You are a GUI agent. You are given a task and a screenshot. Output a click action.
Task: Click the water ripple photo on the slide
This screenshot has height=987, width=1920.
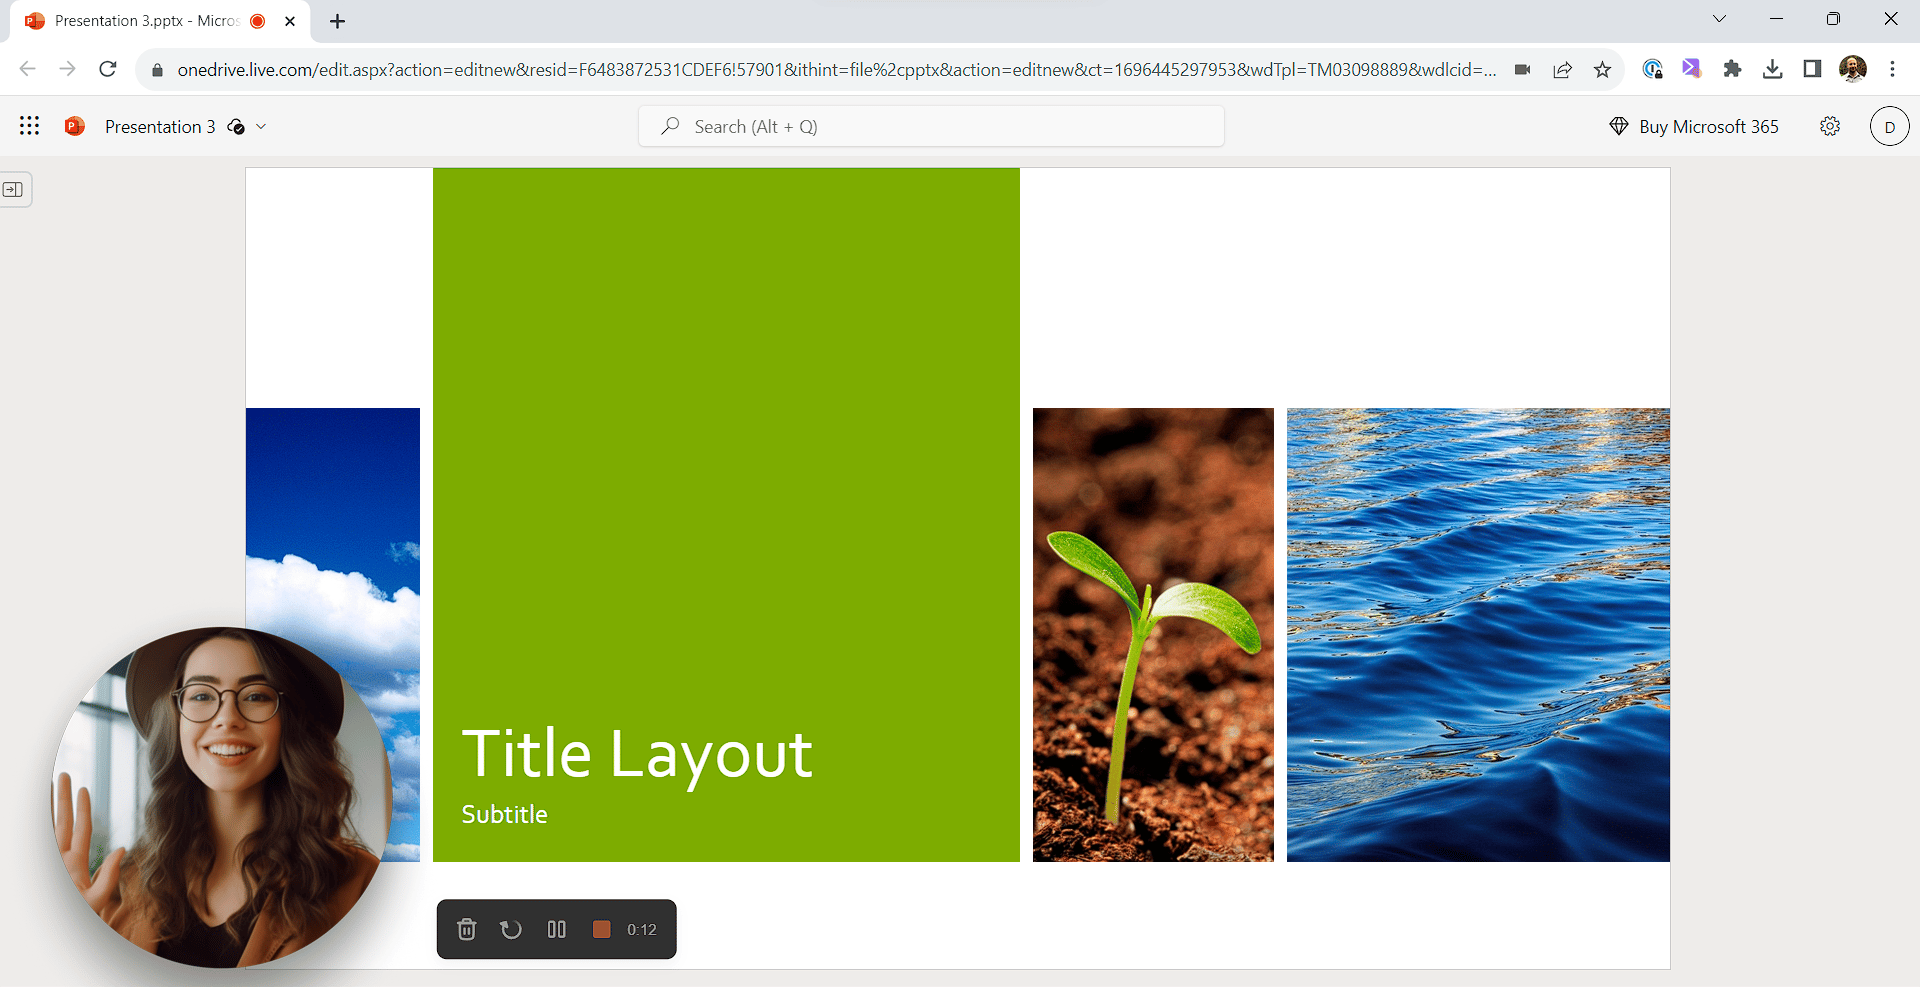1478,635
